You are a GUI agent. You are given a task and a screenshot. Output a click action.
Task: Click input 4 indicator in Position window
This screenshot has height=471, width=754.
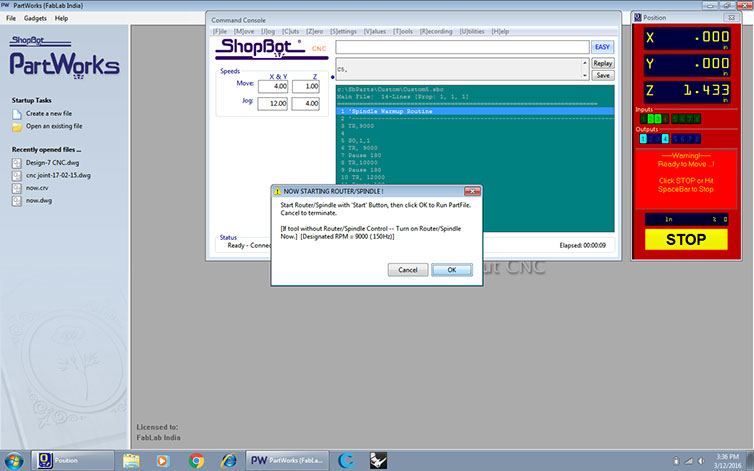(x=665, y=119)
